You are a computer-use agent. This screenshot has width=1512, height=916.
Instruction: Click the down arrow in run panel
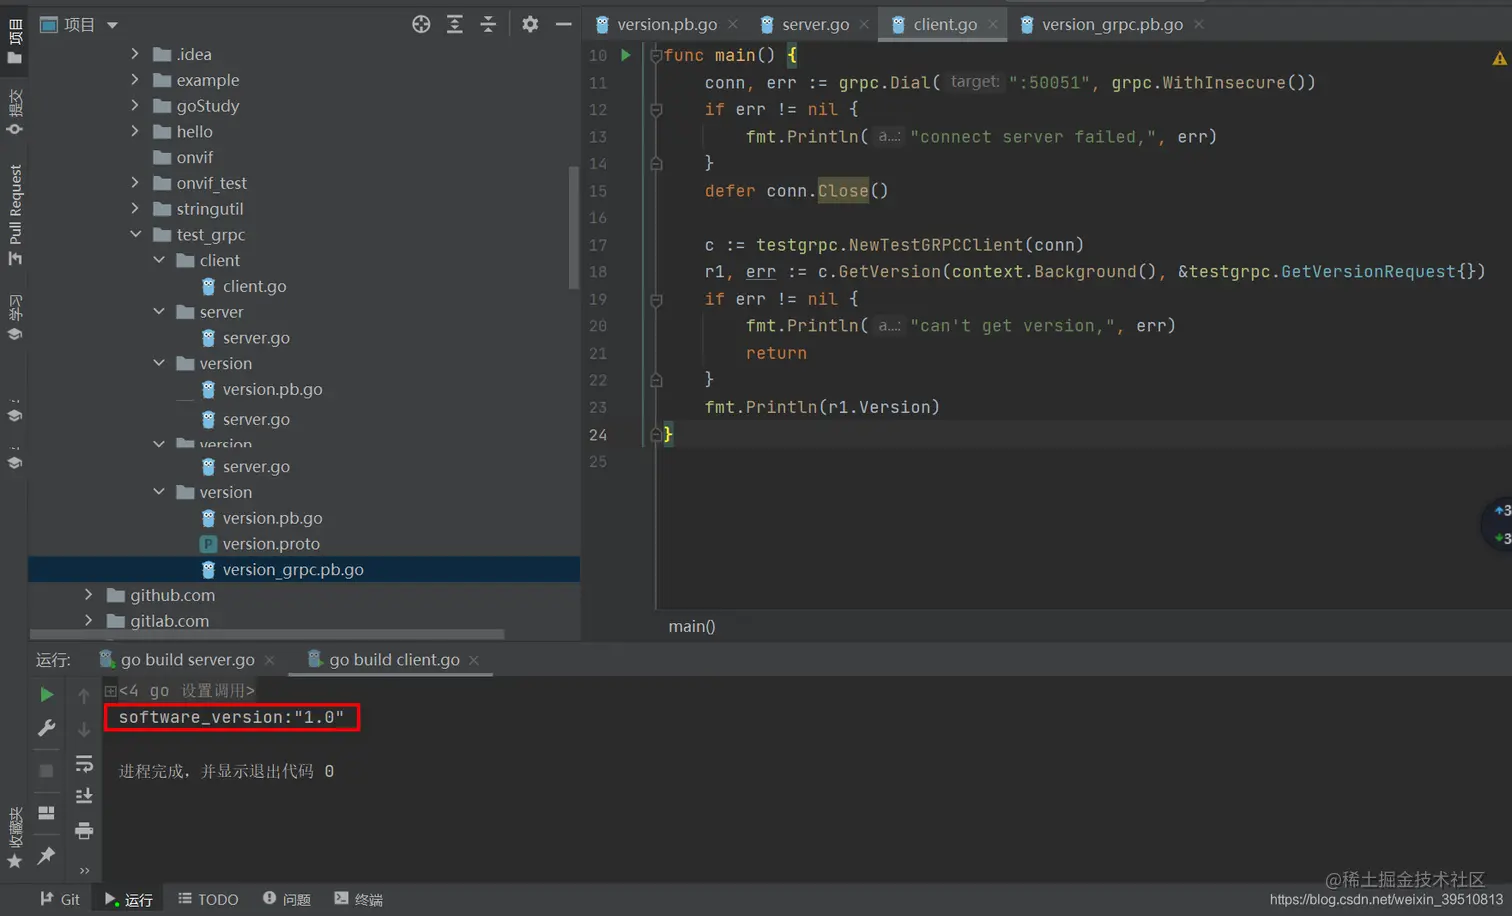coord(84,729)
